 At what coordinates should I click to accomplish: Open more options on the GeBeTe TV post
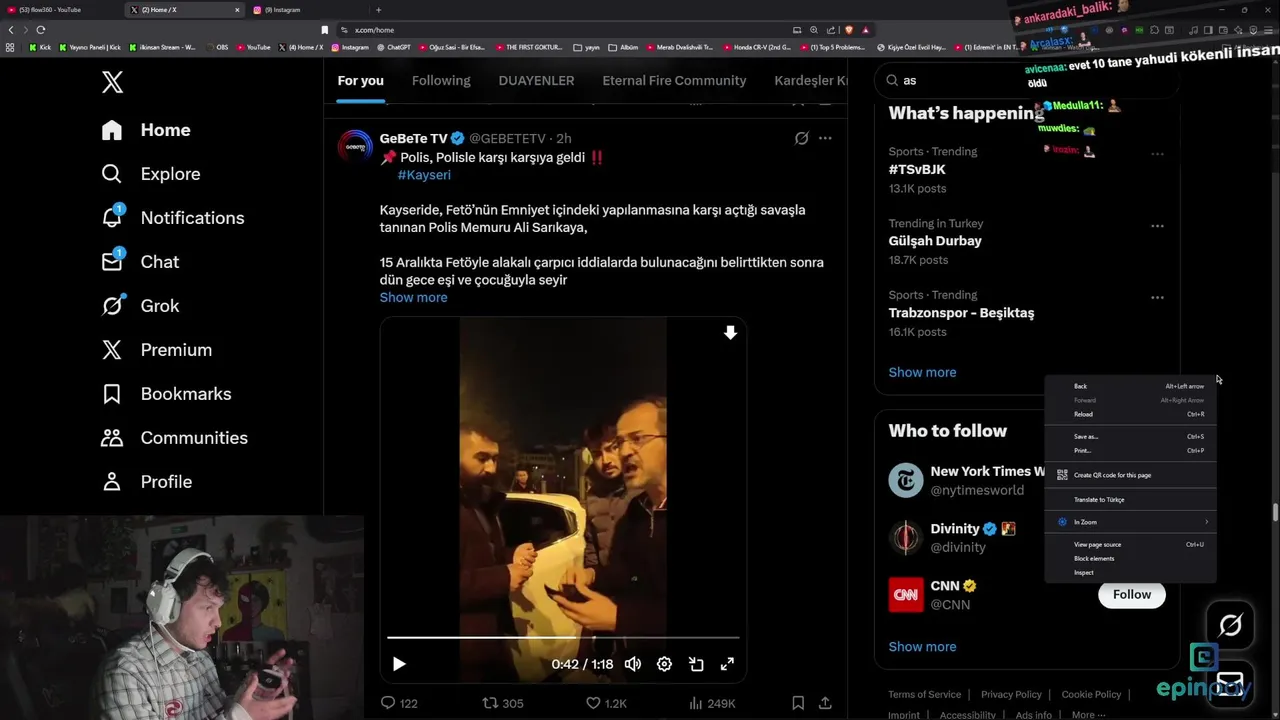coord(825,139)
